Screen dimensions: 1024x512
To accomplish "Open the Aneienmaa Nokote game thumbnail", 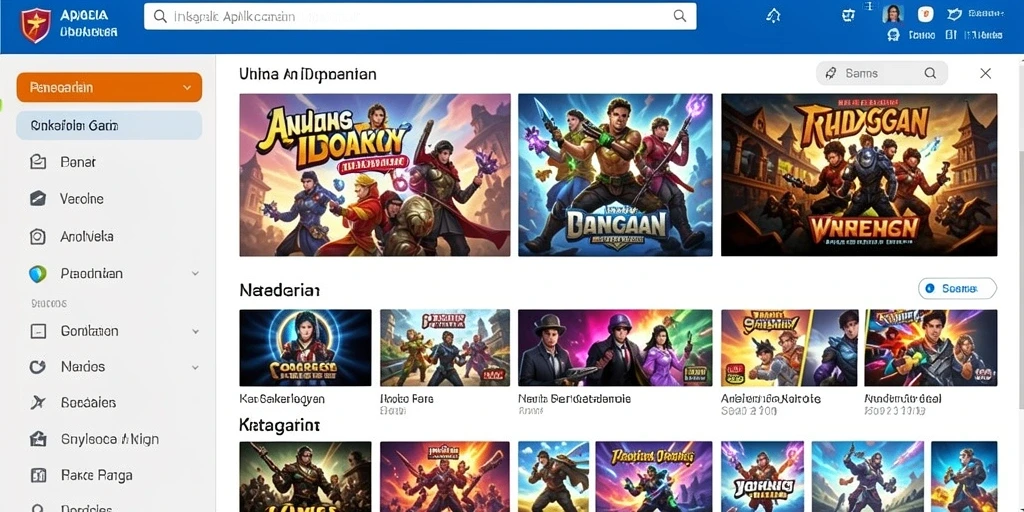I will [x=789, y=347].
